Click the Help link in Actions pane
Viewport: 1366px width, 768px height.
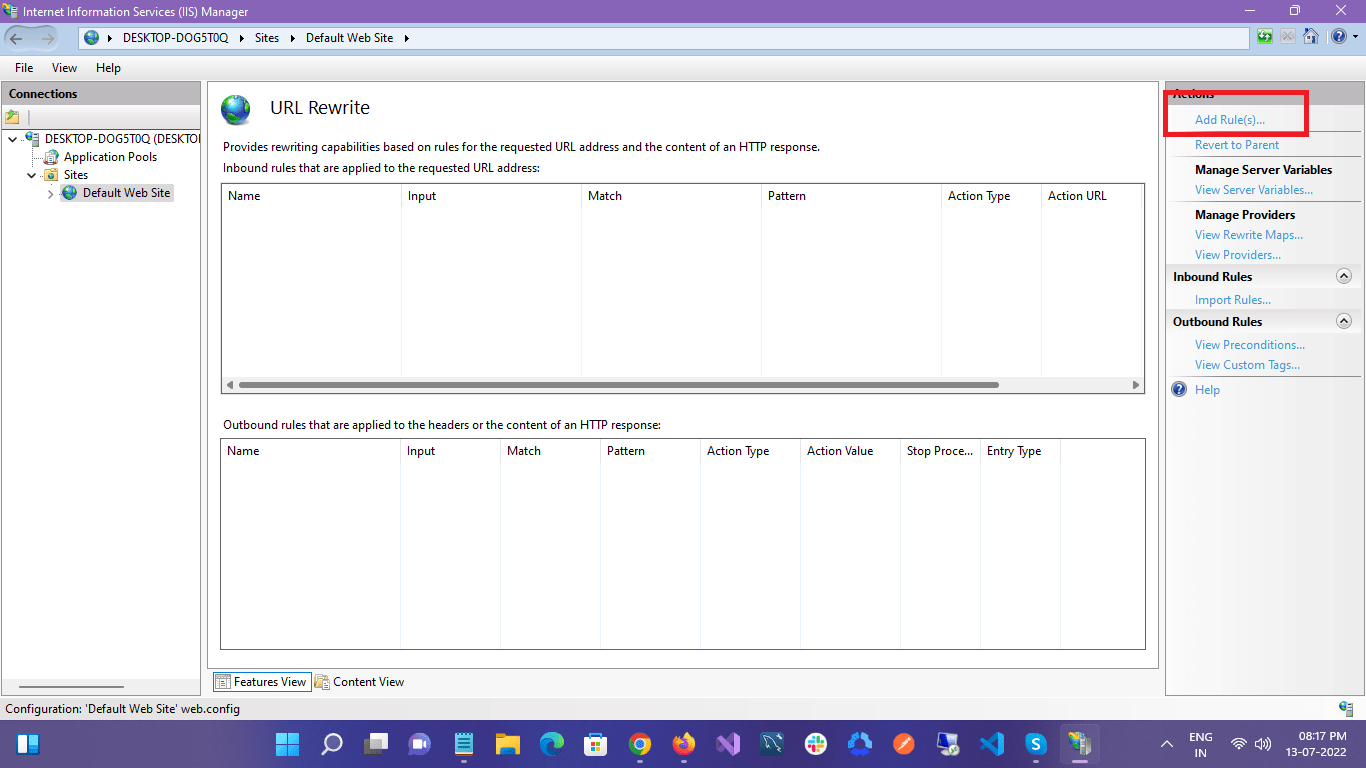pyautogui.click(x=1207, y=390)
